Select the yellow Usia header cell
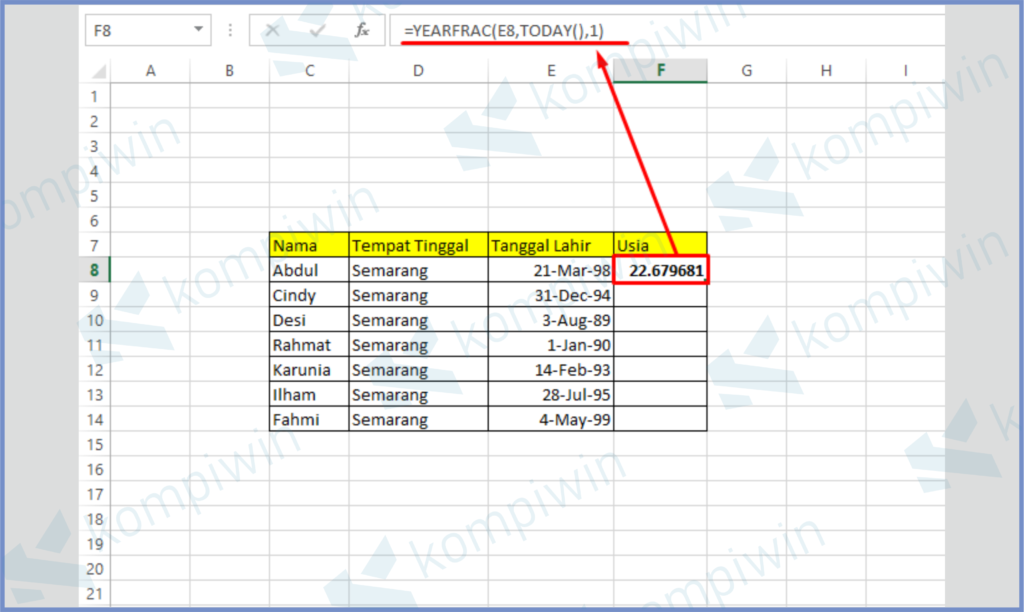 [660, 245]
